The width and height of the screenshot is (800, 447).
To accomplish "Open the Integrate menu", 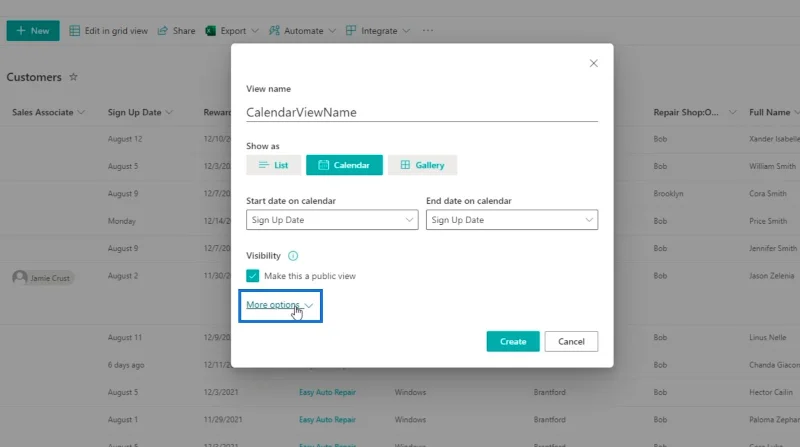I will [x=378, y=31].
